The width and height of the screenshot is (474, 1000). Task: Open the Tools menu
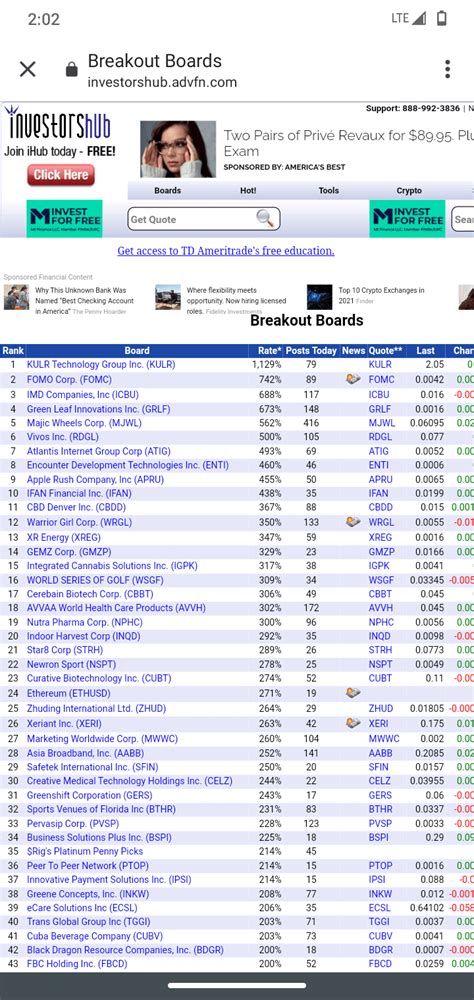pos(329,190)
